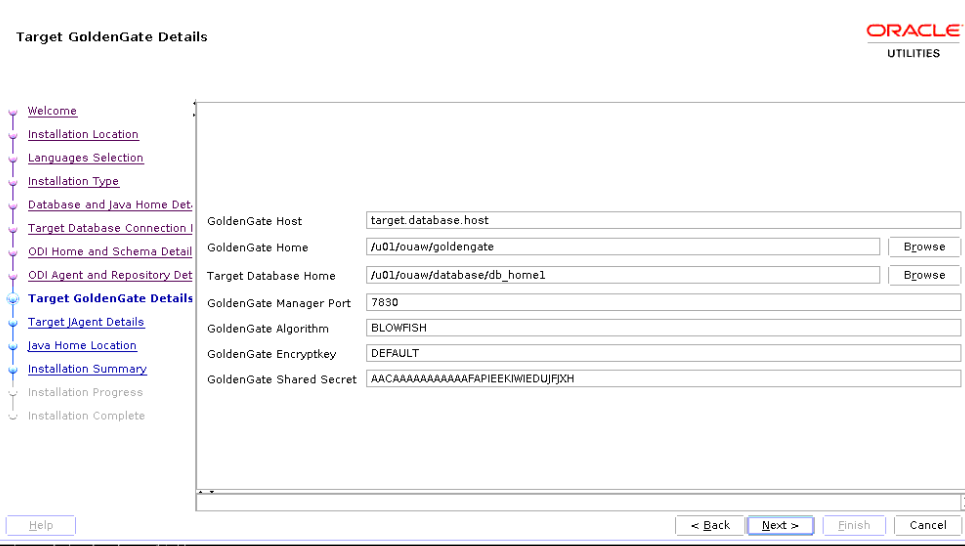Click the current-step bullet beside Target GoldenGate Details
Viewport: 965px width, 546px height.
pos(13,299)
